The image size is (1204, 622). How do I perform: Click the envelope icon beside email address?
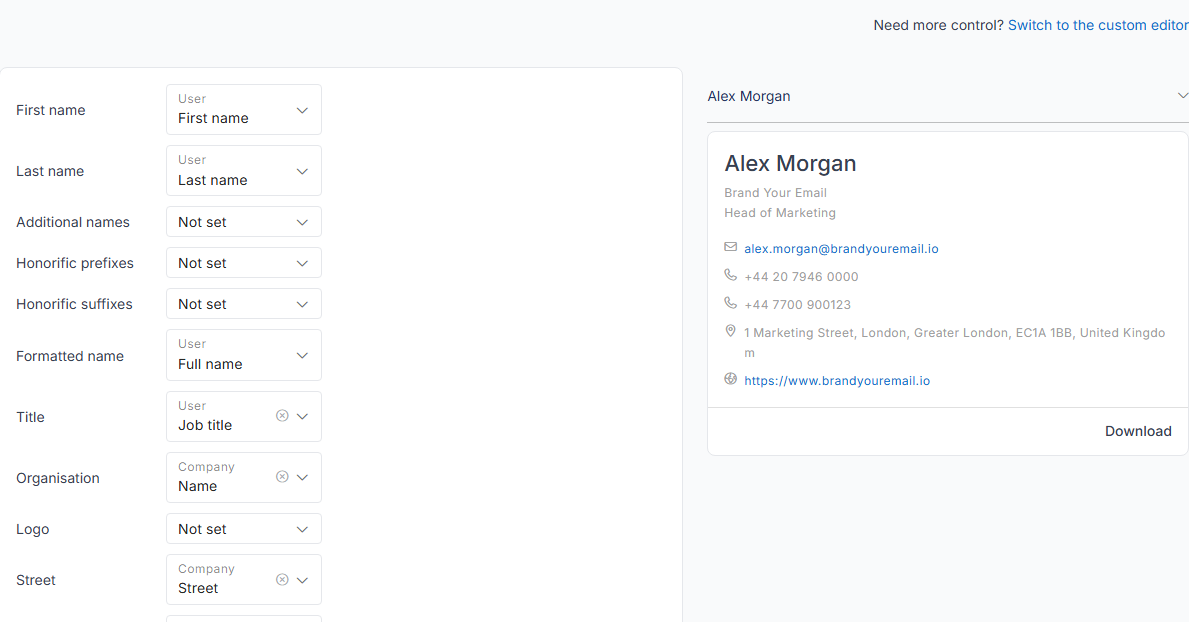[x=731, y=247]
